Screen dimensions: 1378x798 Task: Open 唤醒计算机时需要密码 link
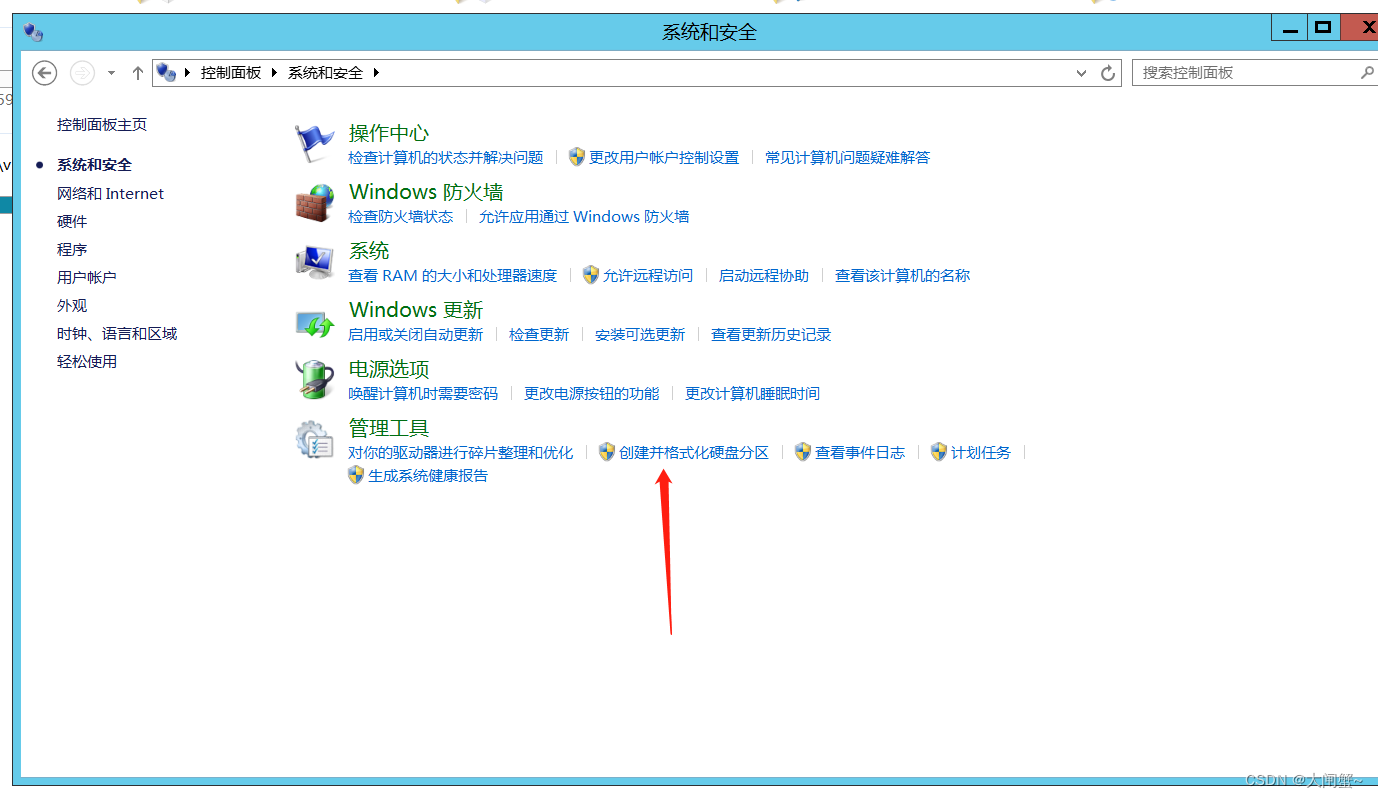[x=423, y=394]
